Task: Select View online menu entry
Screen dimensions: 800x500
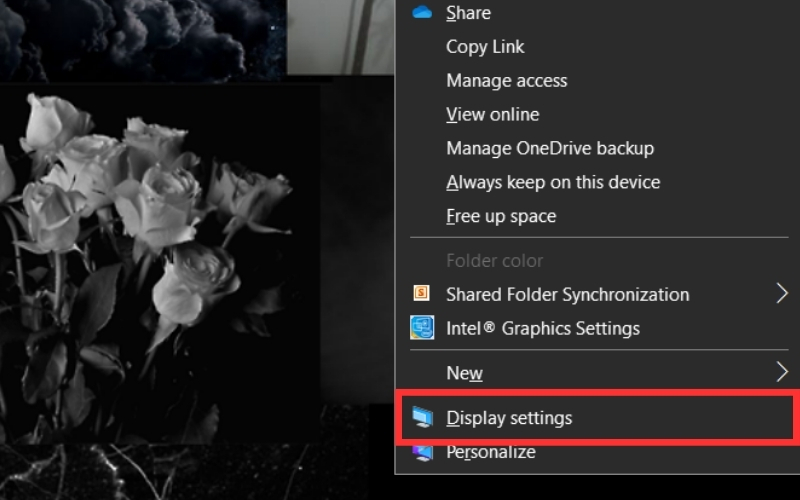Action: tap(492, 114)
